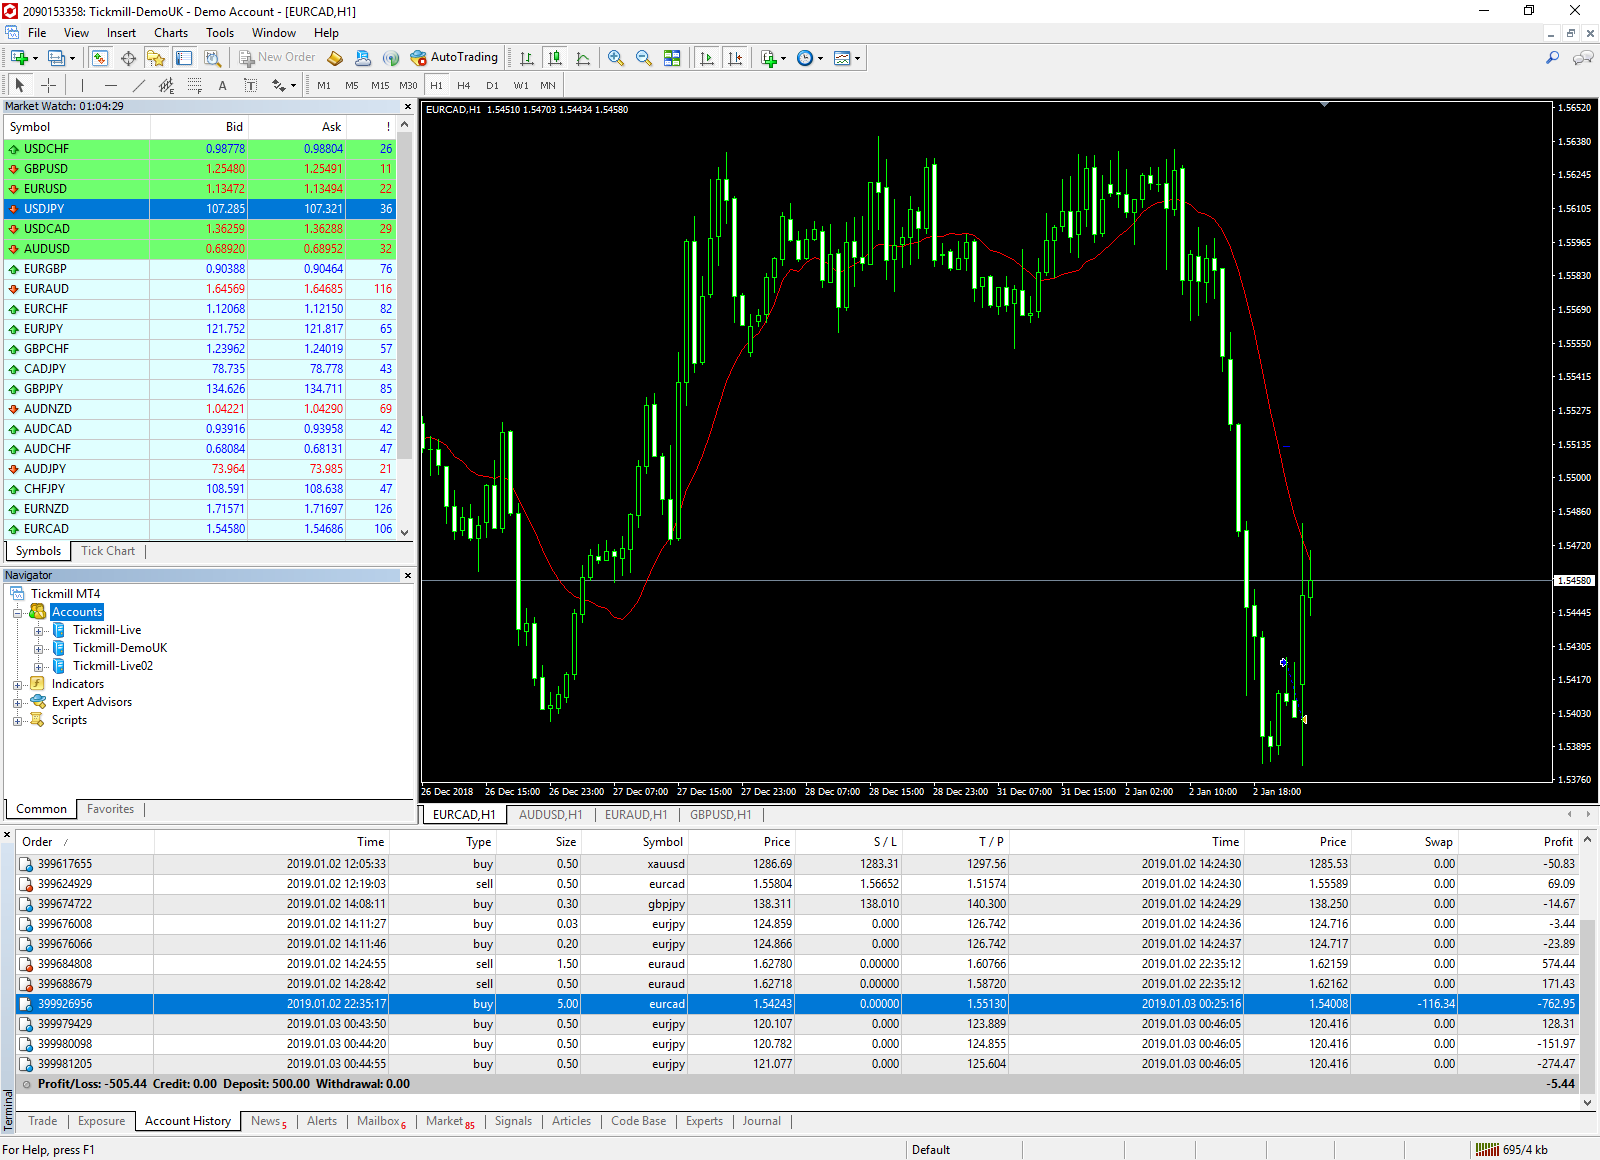
Task: Switch to the Favorites tab in Navigator
Action: click(x=110, y=809)
